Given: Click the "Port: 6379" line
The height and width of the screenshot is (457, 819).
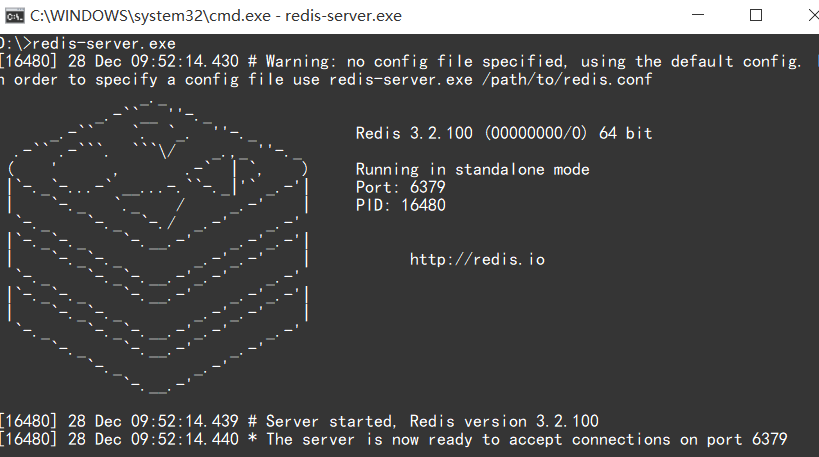Looking at the screenshot, I should pyautogui.click(x=400, y=187).
